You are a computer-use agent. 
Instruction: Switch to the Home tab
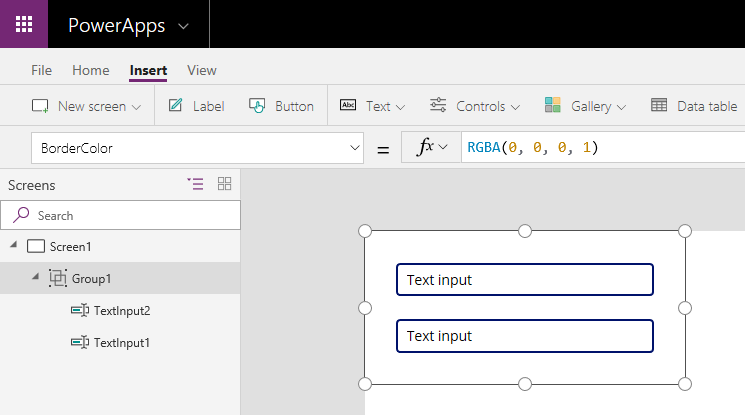click(x=91, y=70)
